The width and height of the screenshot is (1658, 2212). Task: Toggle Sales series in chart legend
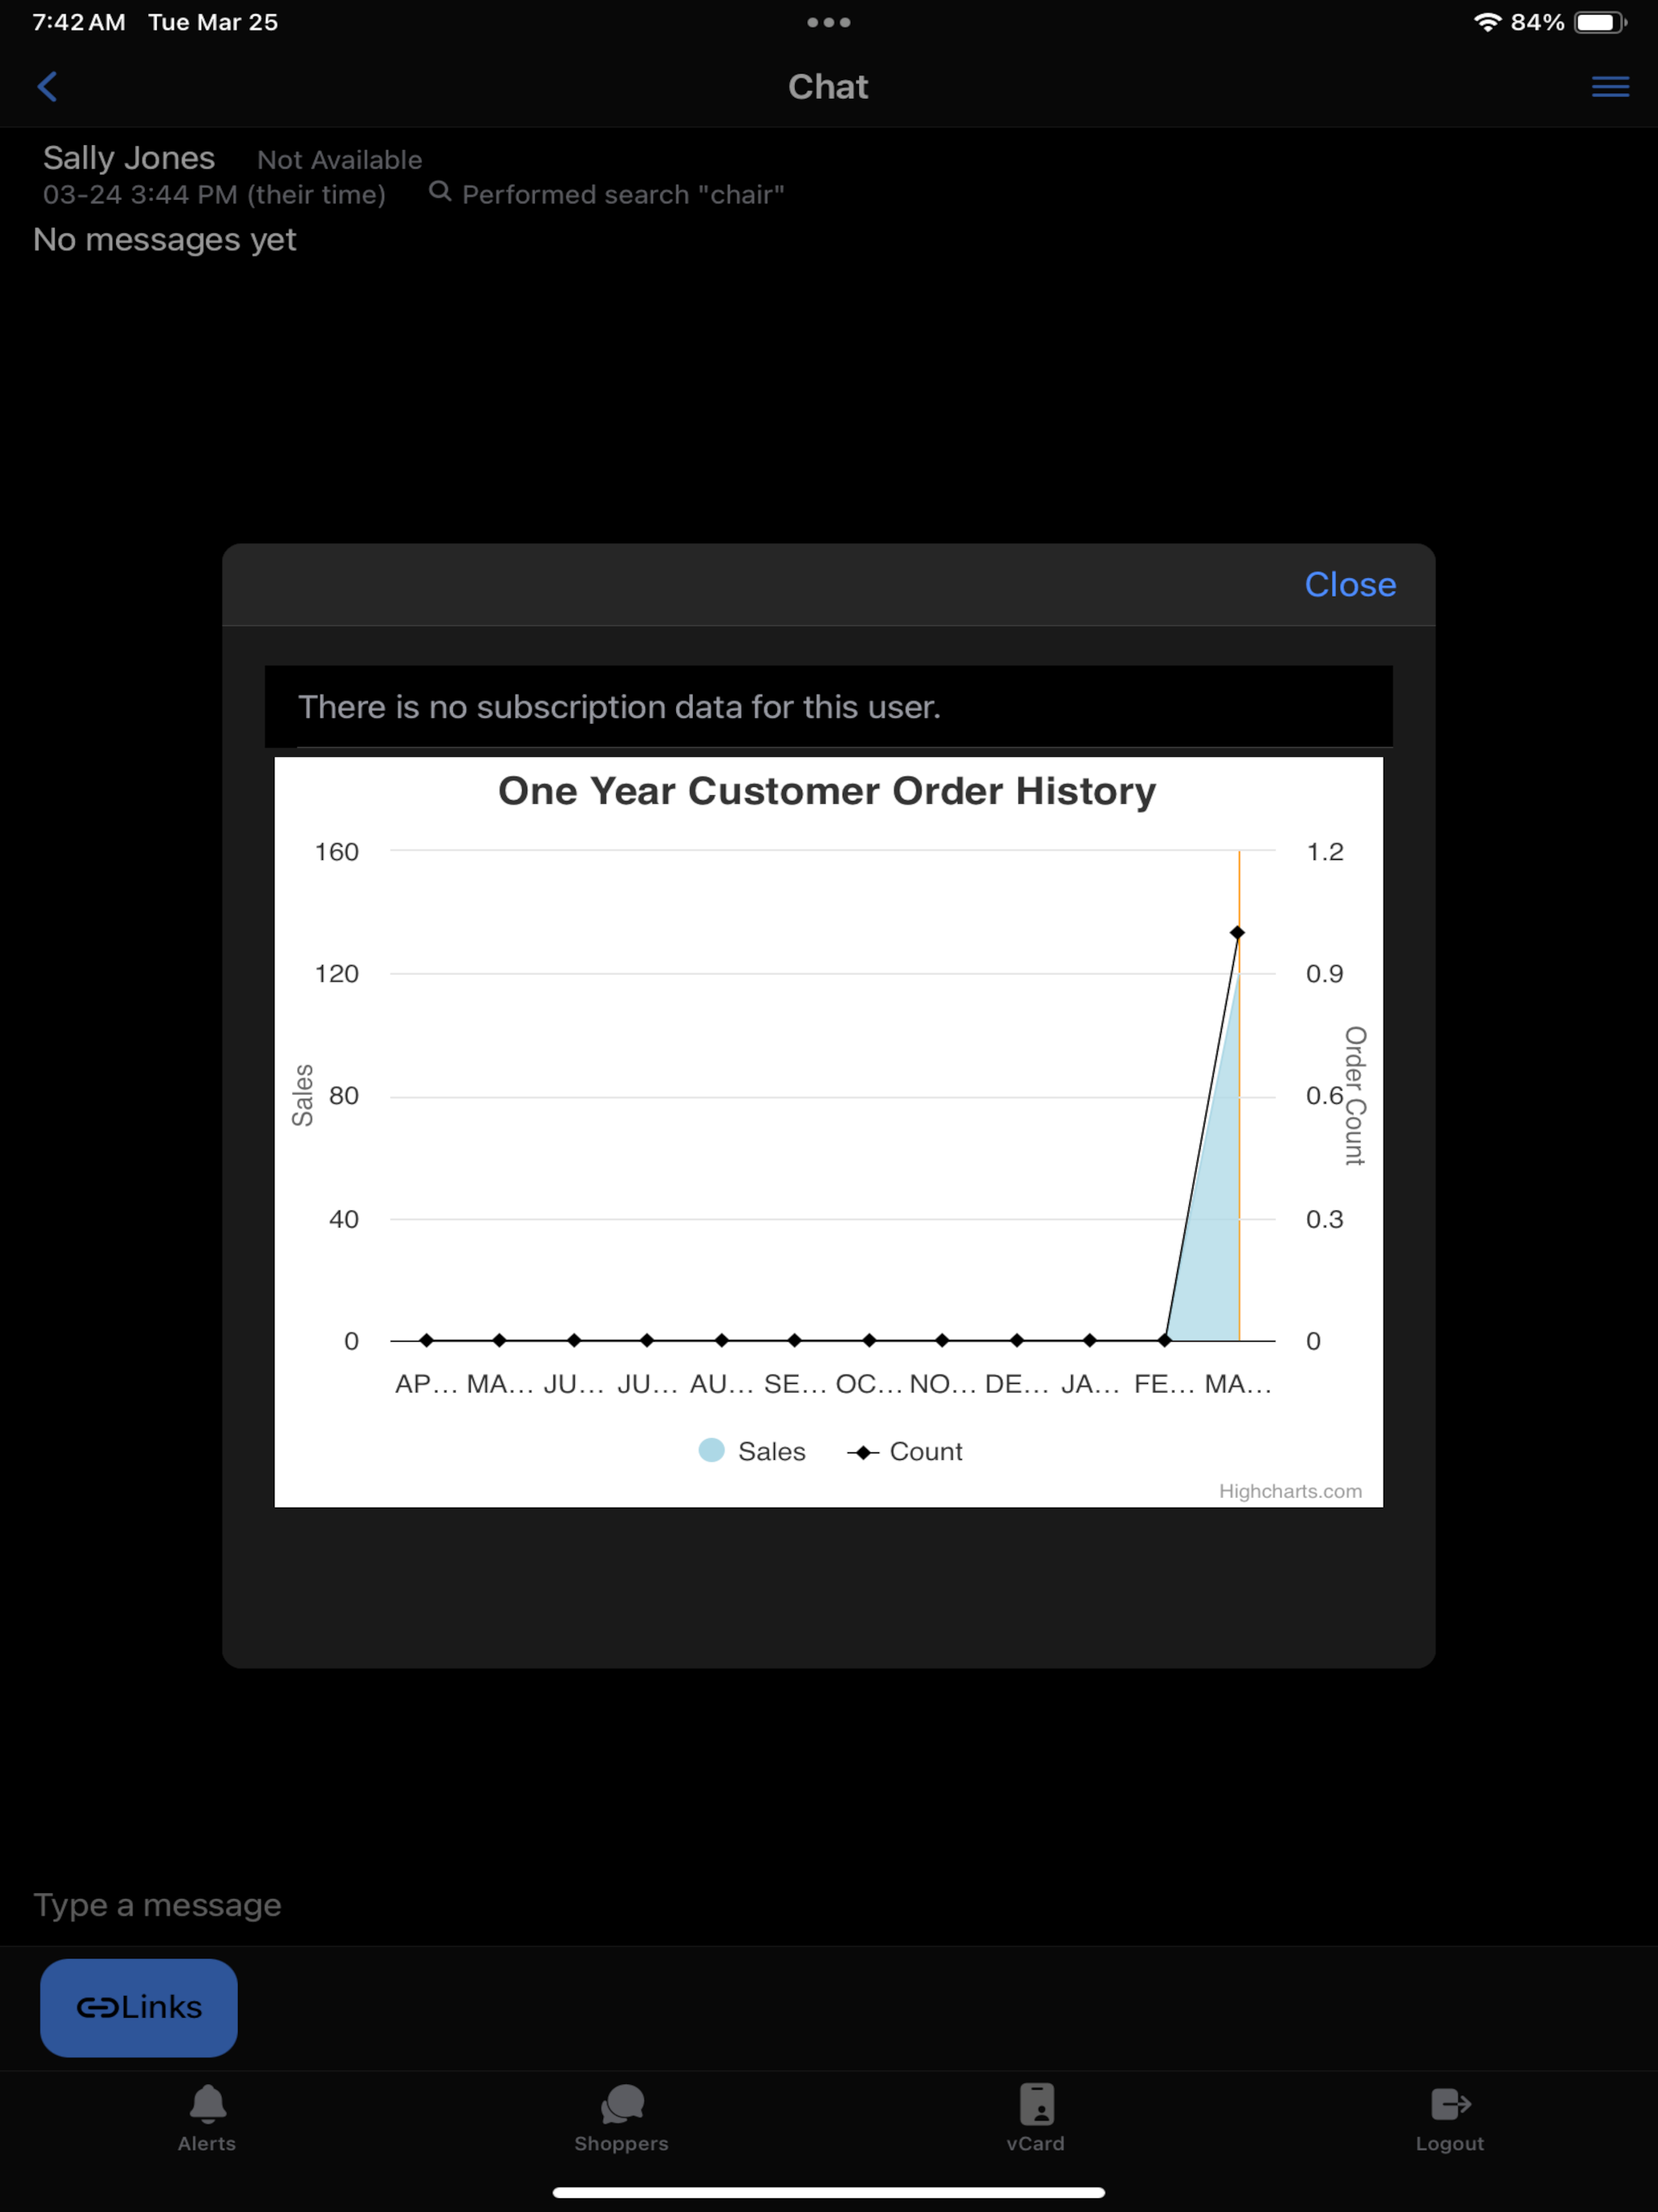coord(752,1451)
